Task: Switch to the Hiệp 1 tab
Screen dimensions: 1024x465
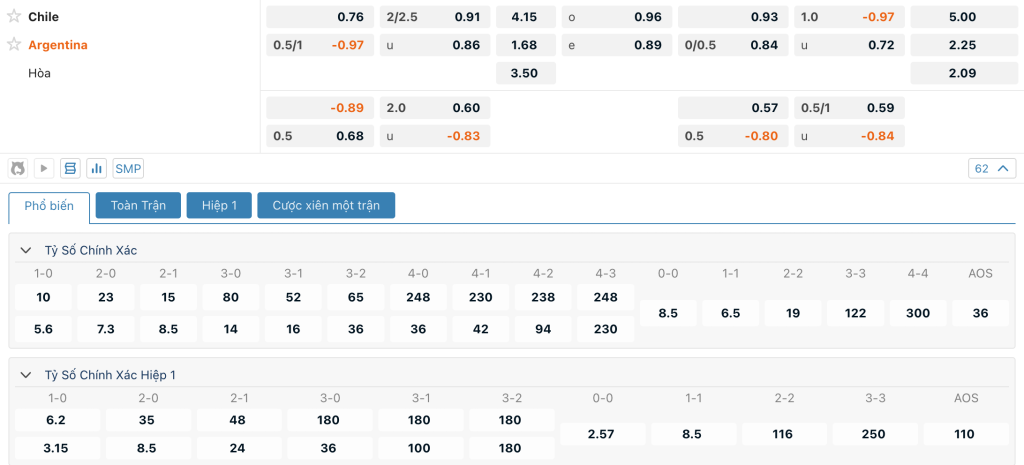Action: pyautogui.click(x=219, y=205)
